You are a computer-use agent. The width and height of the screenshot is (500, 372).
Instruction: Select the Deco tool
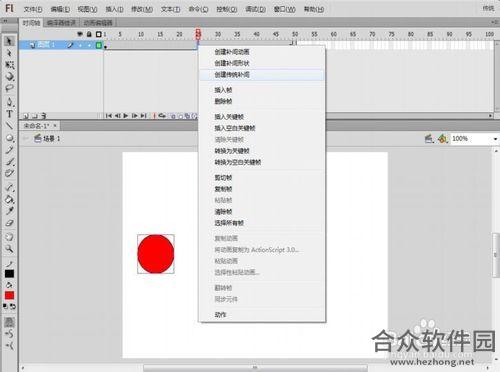coord(9,173)
